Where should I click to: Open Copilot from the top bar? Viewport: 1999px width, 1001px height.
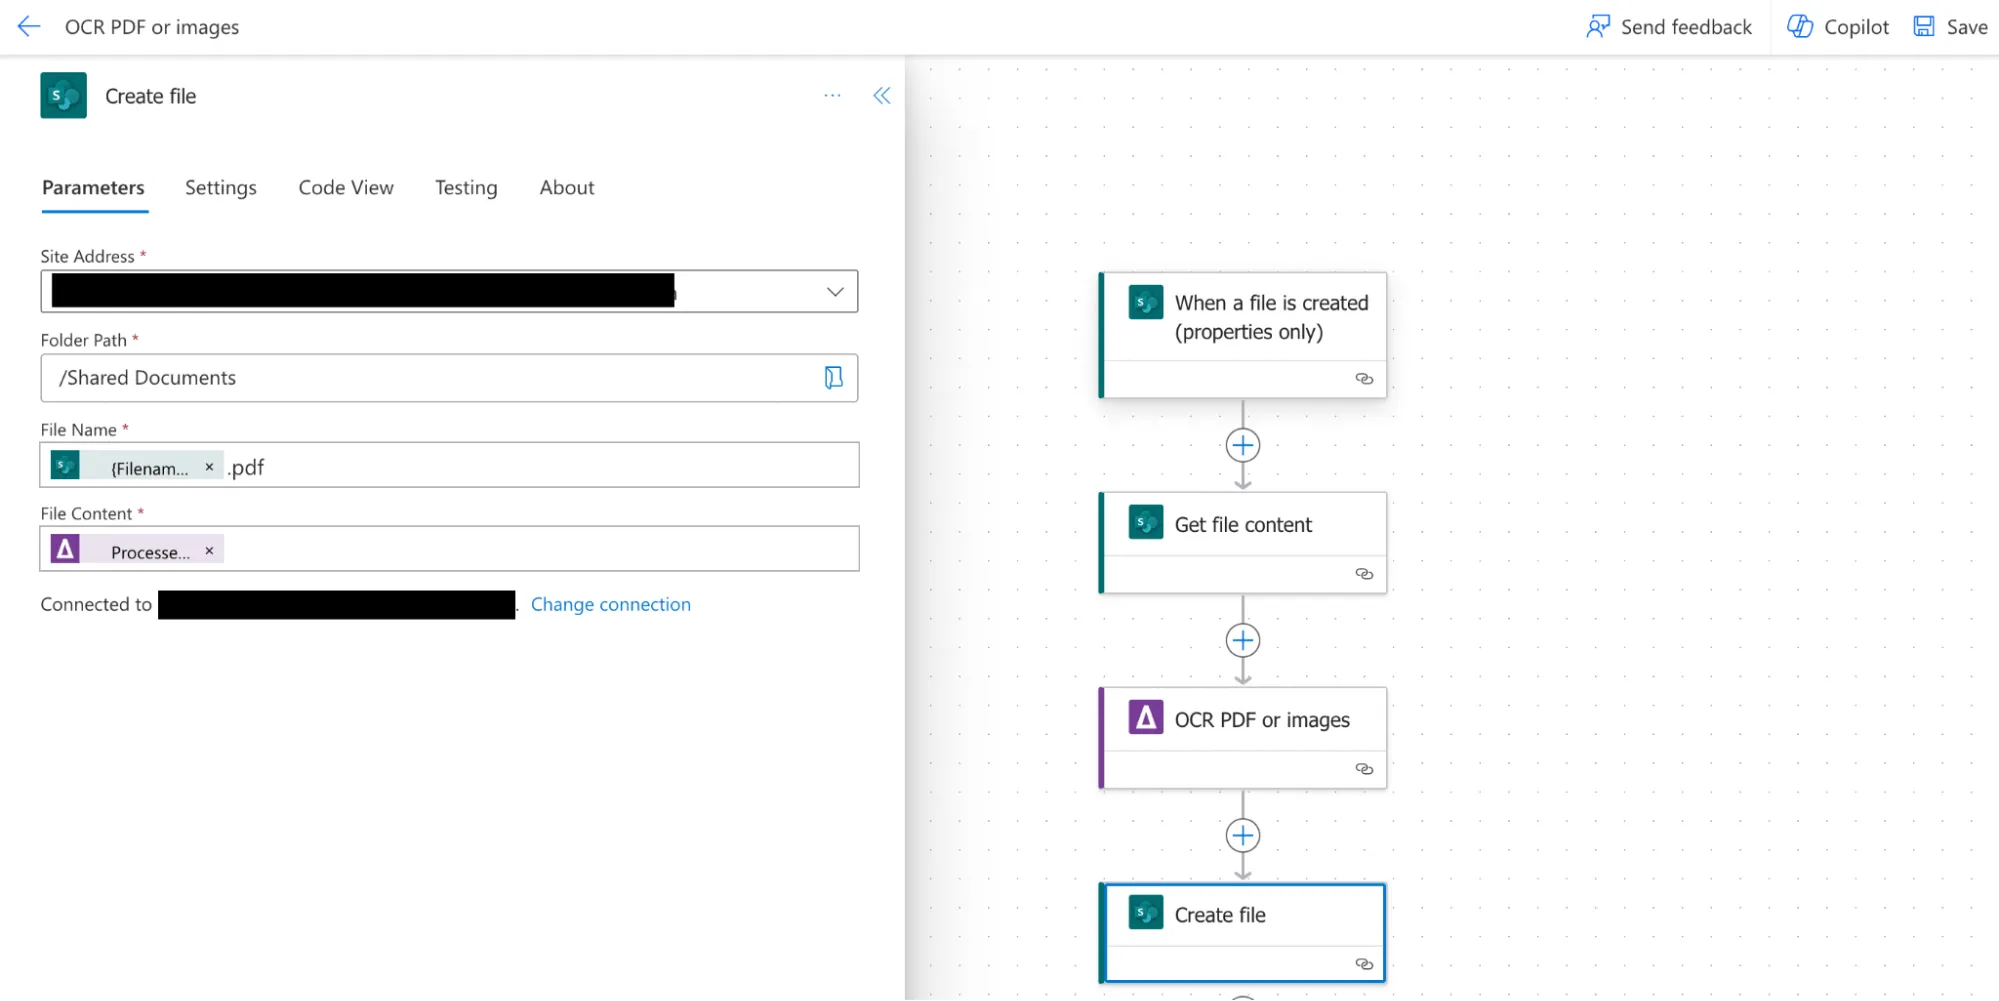pos(1838,27)
